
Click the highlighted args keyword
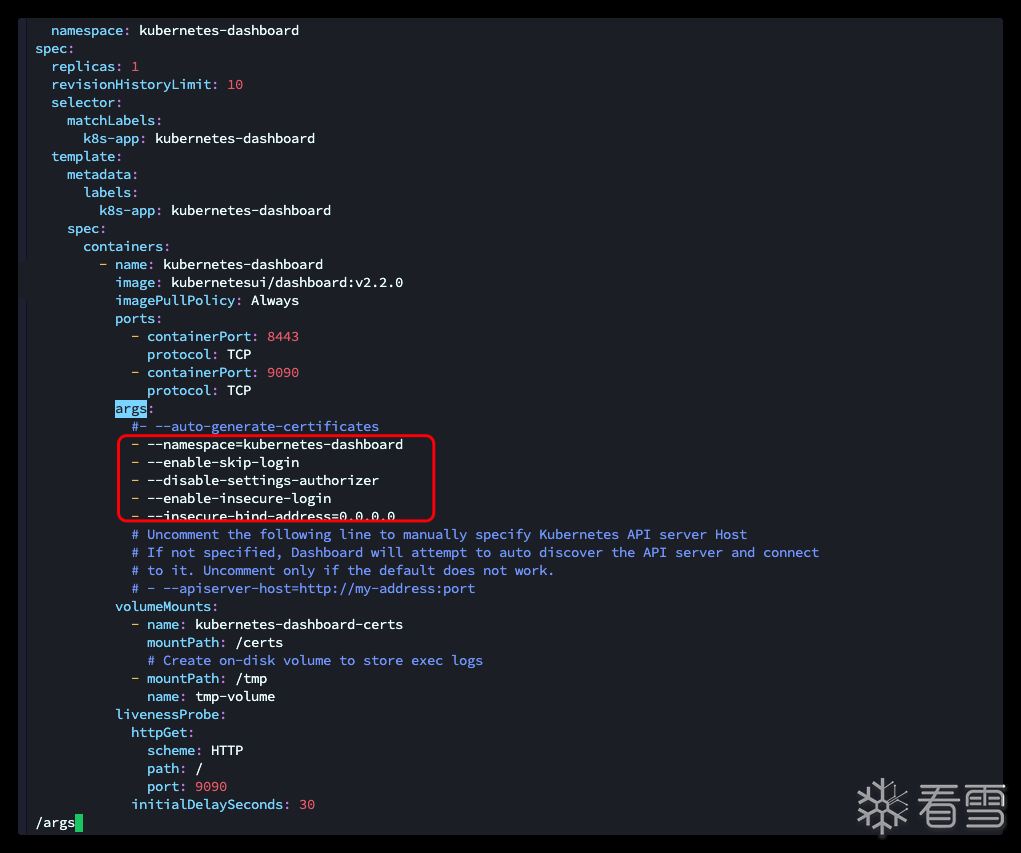point(131,408)
